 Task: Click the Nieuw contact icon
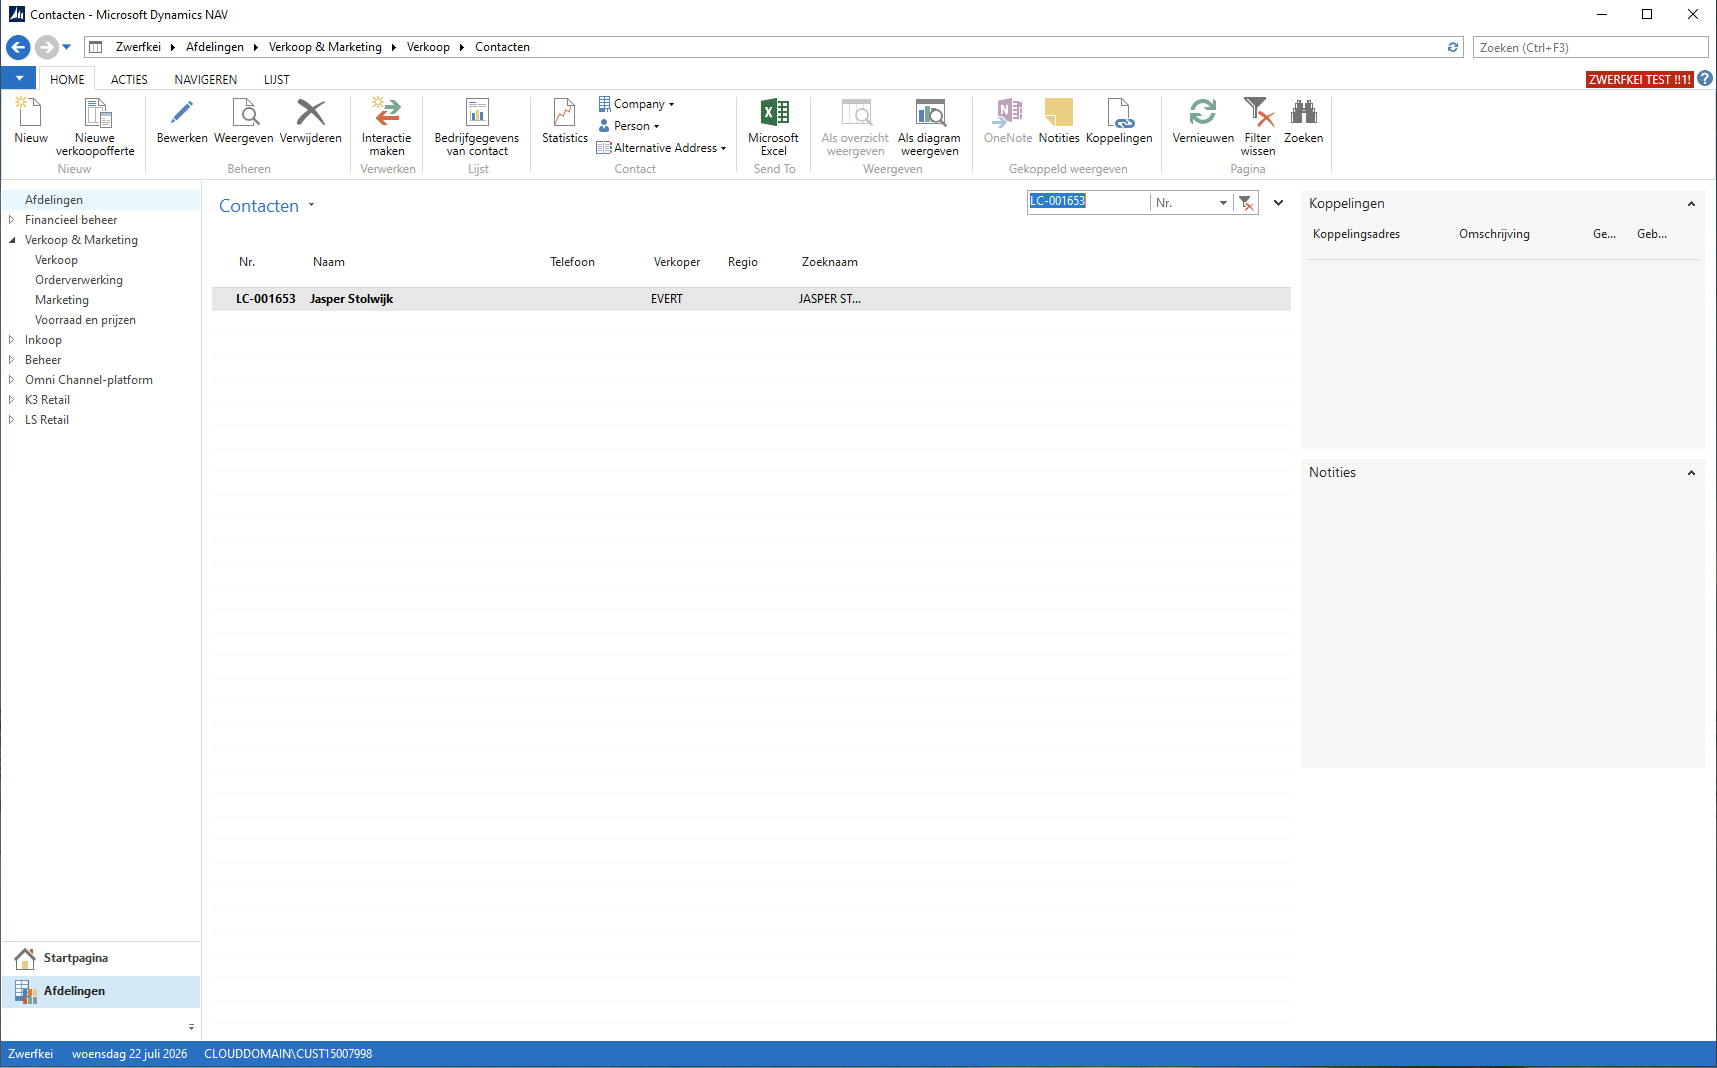(30, 121)
